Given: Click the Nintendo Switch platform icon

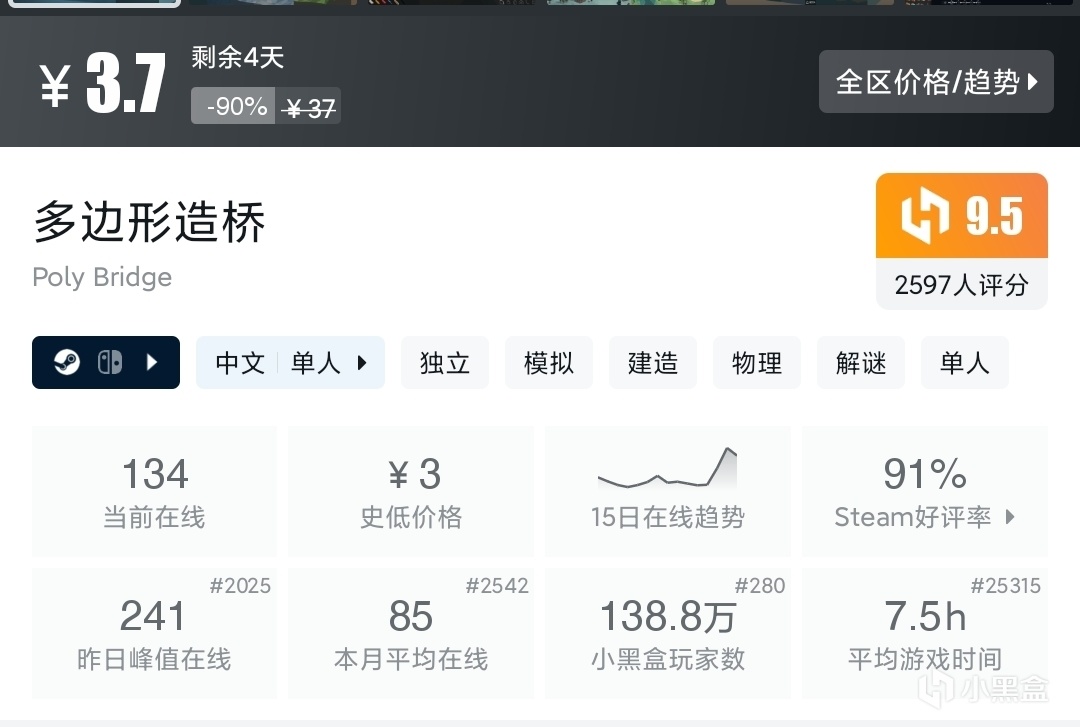Looking at the screenshot, I should pos(110,362).
